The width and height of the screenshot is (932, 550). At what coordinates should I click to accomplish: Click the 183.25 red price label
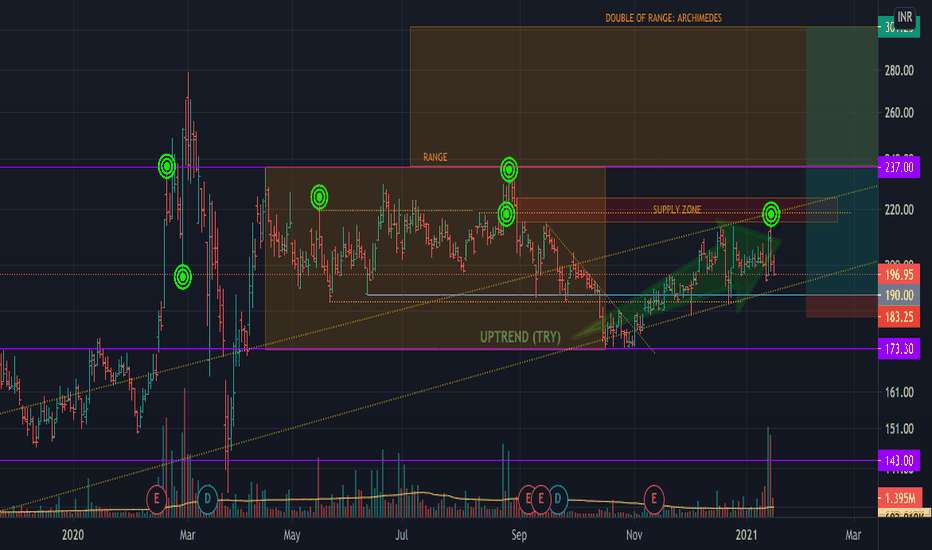click(x=899, y=317)
